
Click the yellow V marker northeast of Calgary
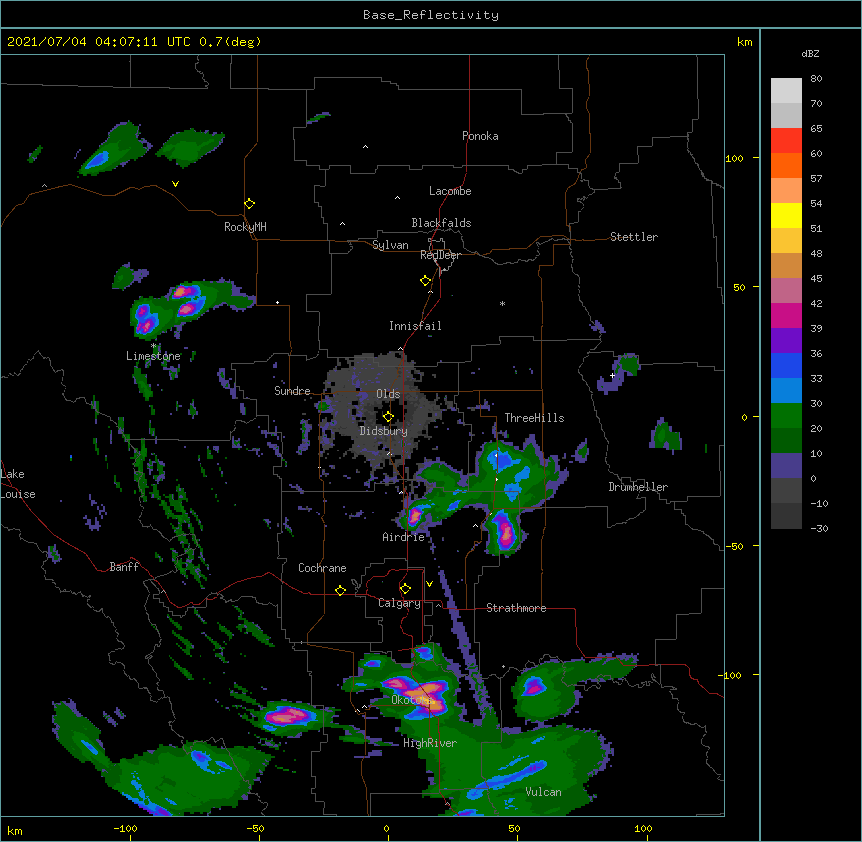[429, 584]
